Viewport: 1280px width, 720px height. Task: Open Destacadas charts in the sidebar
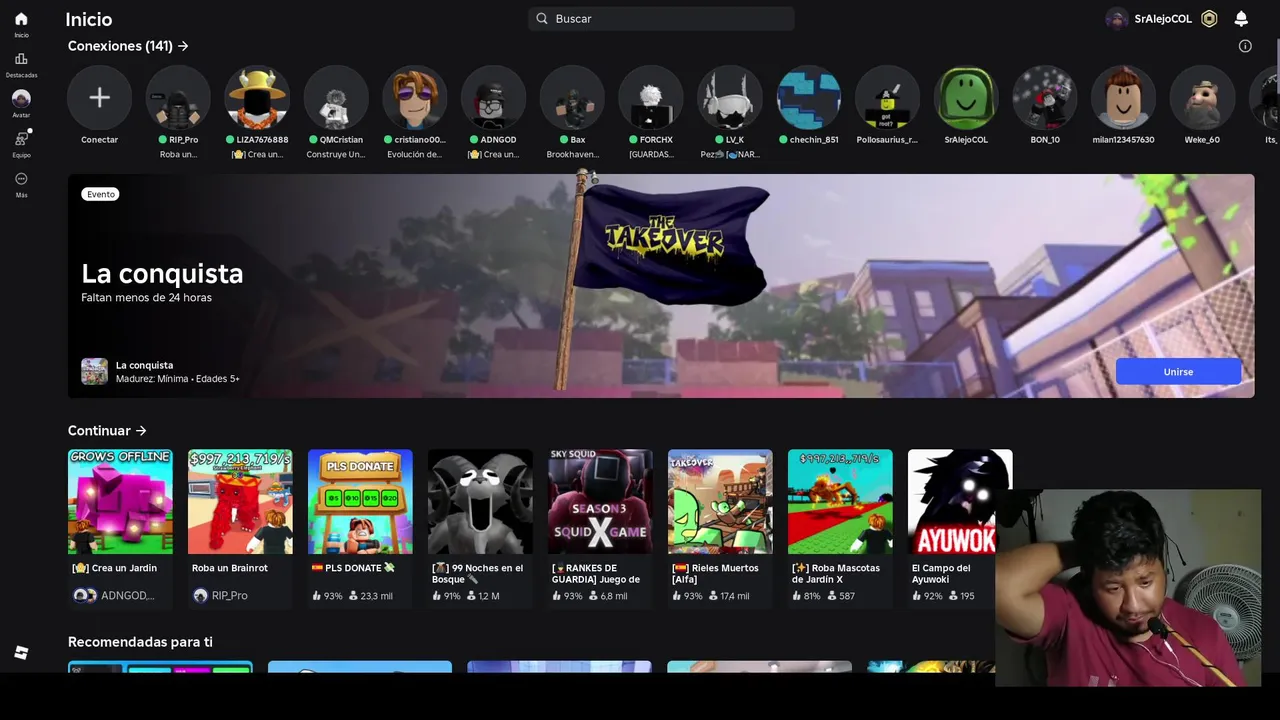coord(21,59)
